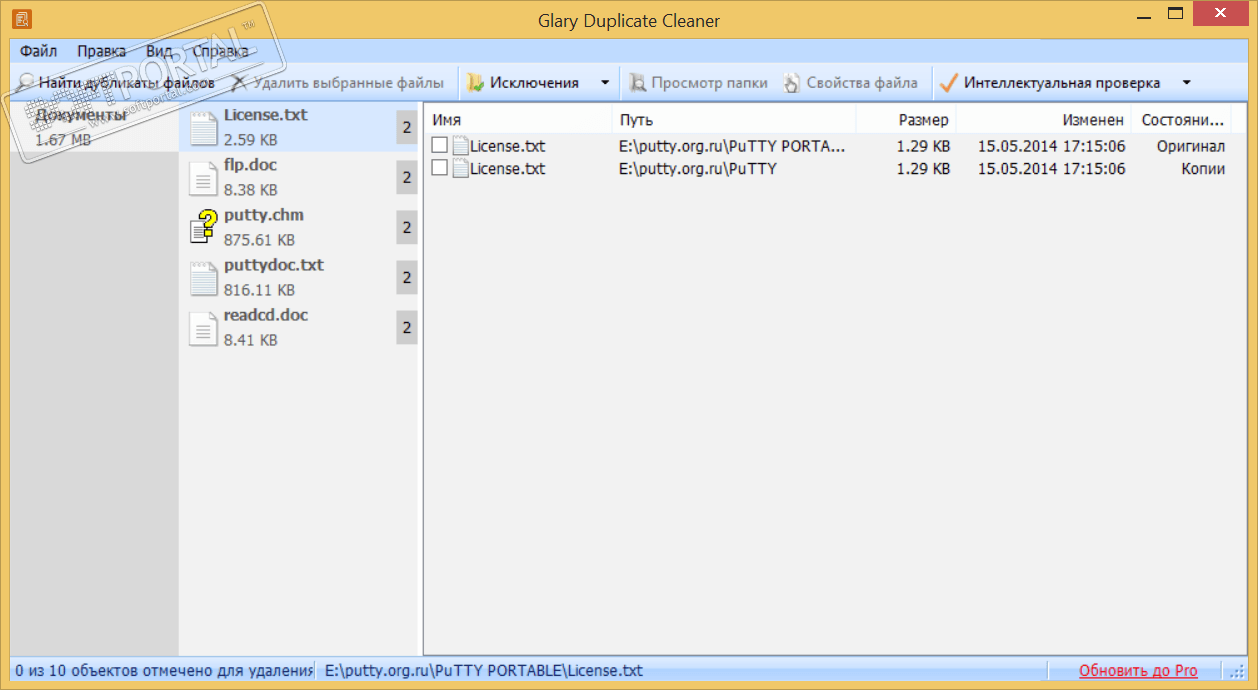Click the text file icon of puttydoc.txt

(x=204, y=278)
